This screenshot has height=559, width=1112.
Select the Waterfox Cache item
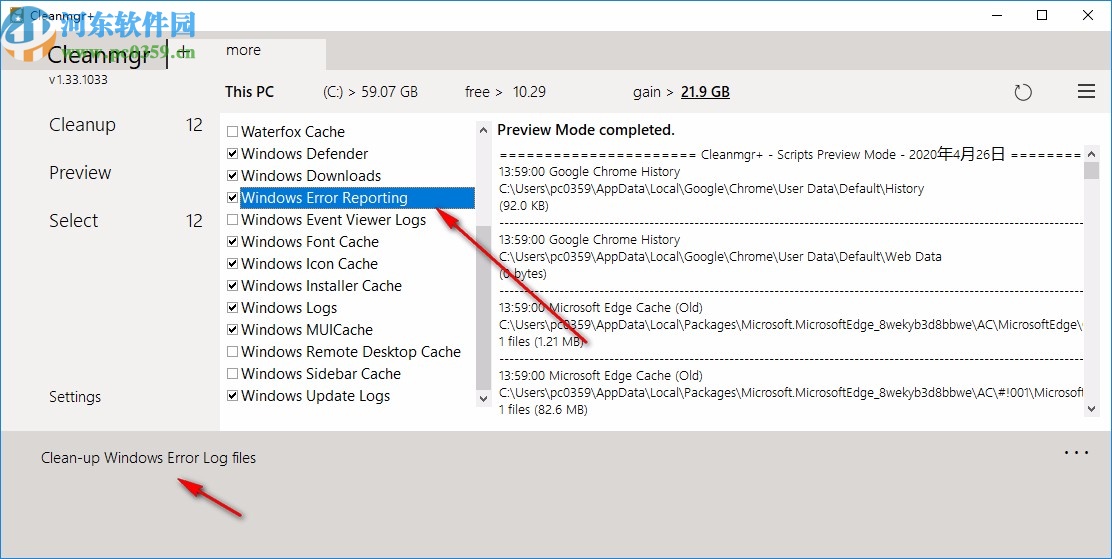coord(293,132)
